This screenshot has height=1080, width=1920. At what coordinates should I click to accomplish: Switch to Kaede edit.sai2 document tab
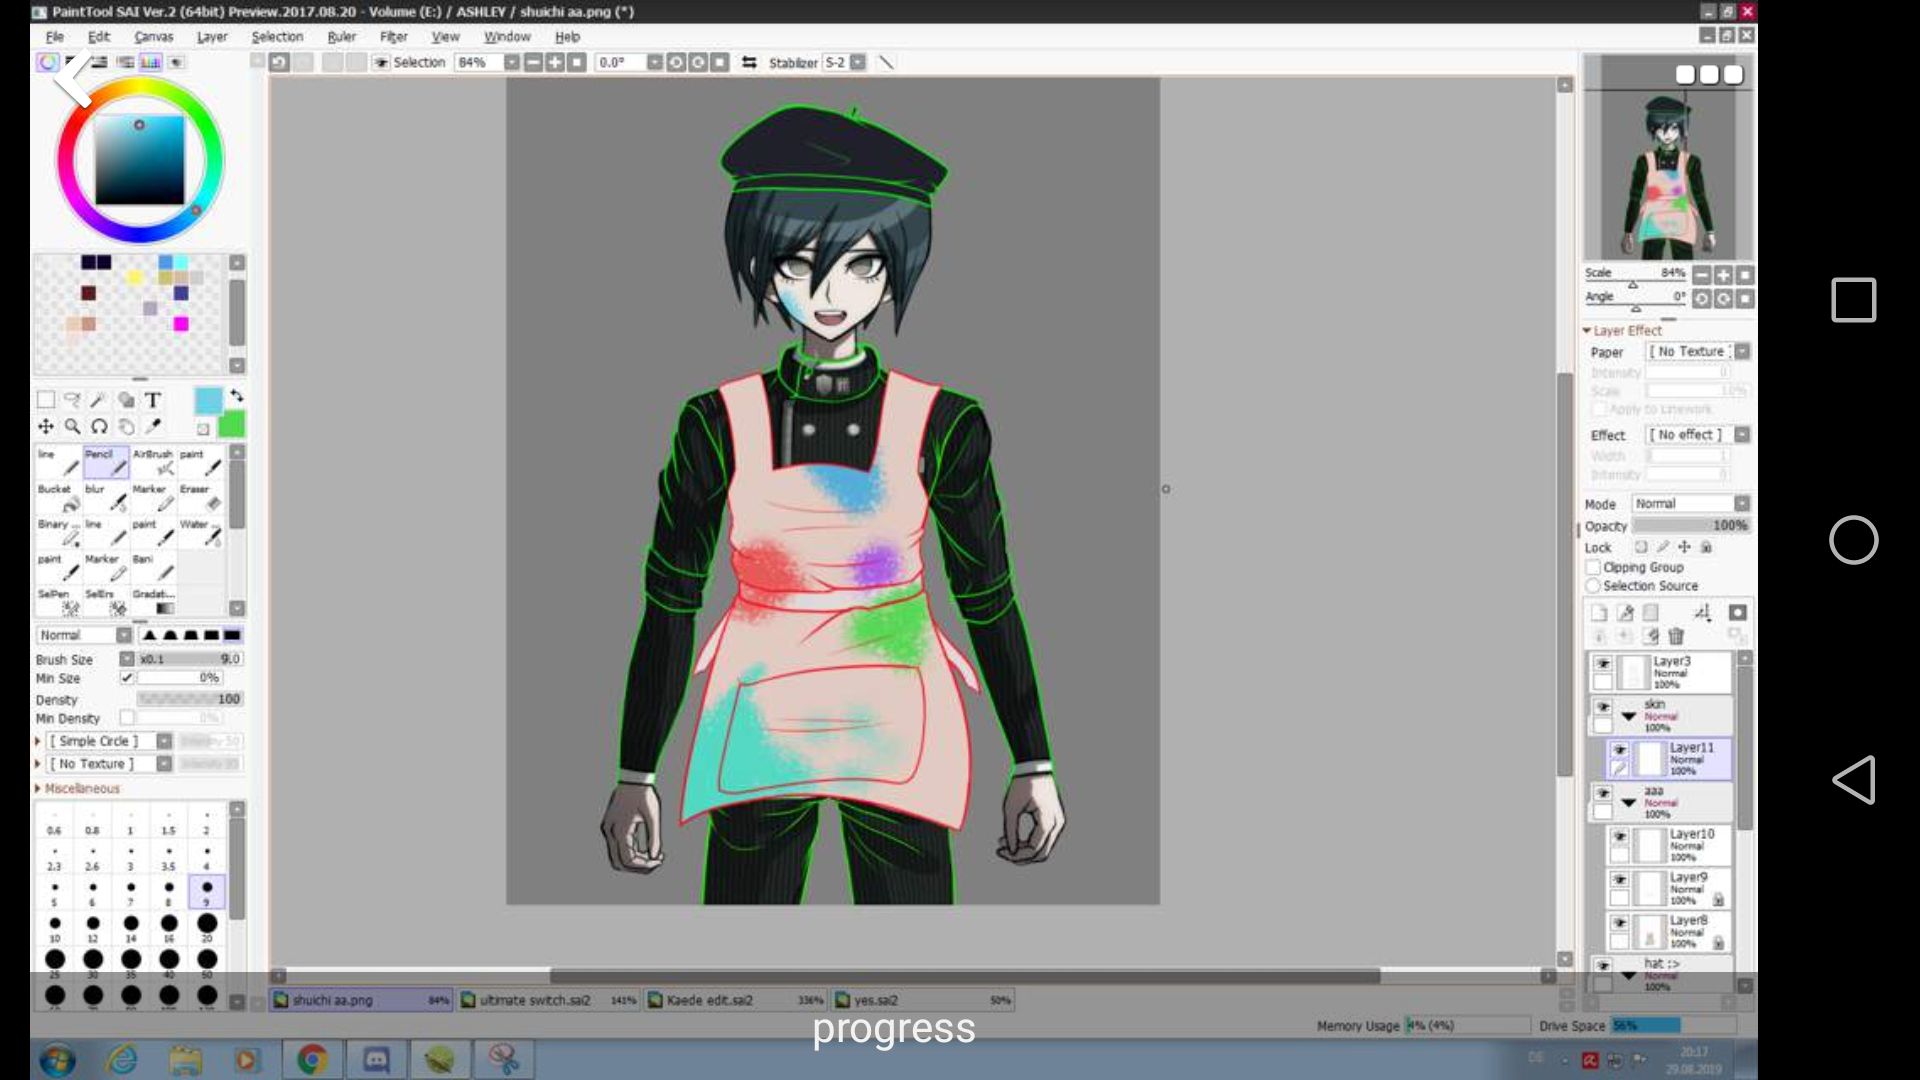[709, 1000]
